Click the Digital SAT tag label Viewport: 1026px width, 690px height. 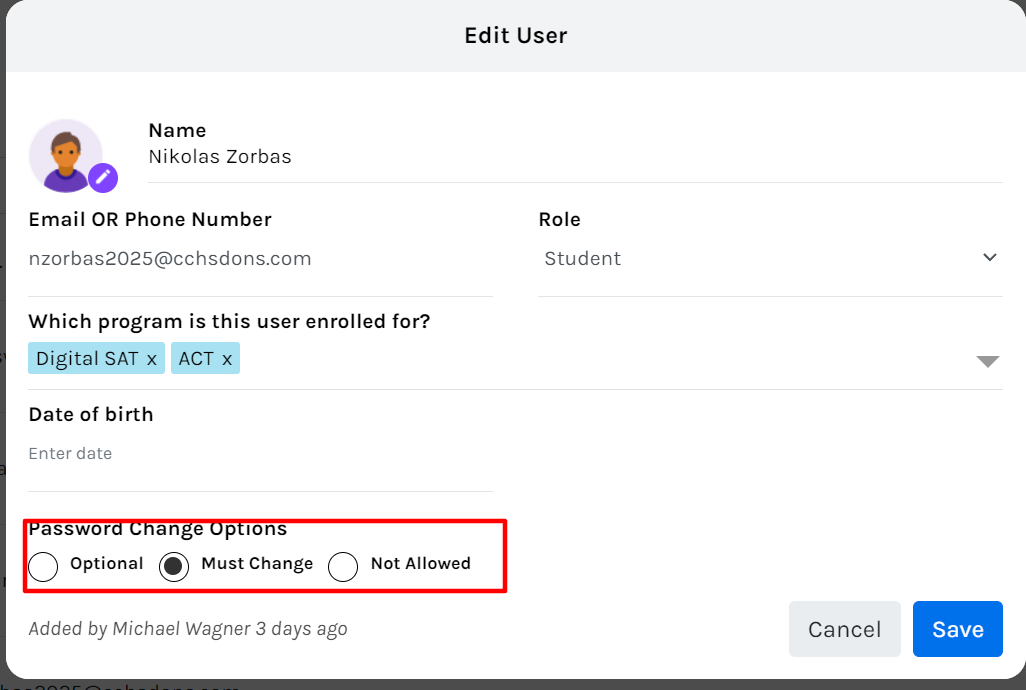87,359
